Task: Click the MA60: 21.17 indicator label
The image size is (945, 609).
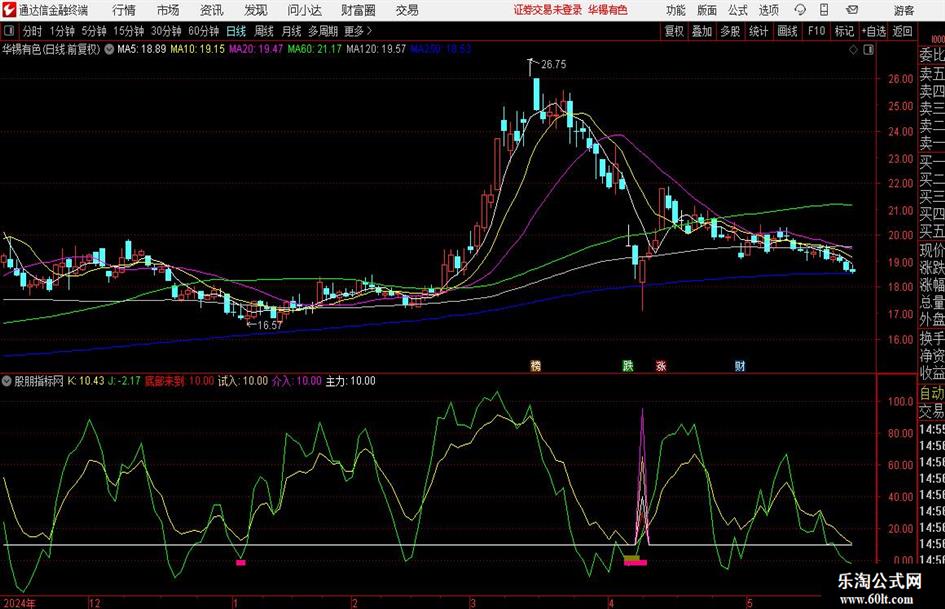Action: [315, 49]
